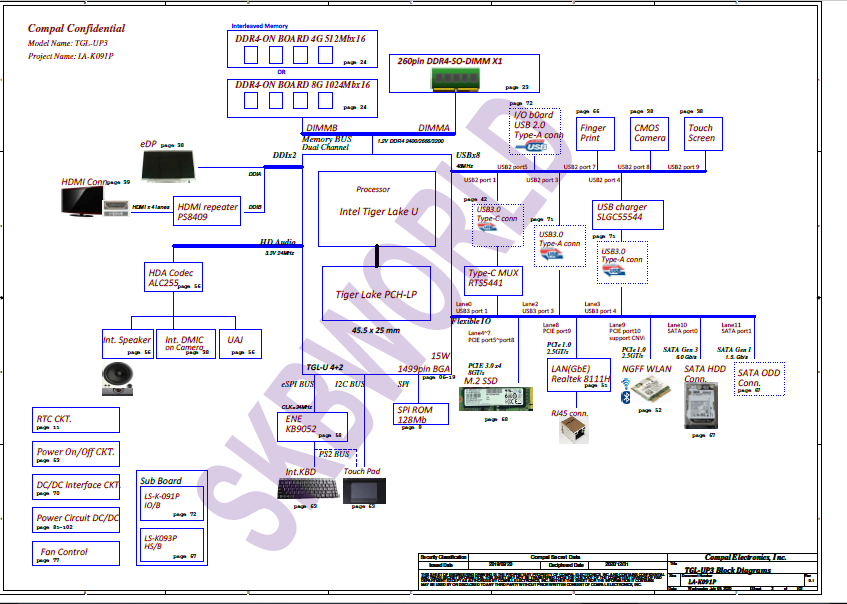Click the Touch Screen box
The width and height of the screenshot is (847, 604).
[703, 134]
